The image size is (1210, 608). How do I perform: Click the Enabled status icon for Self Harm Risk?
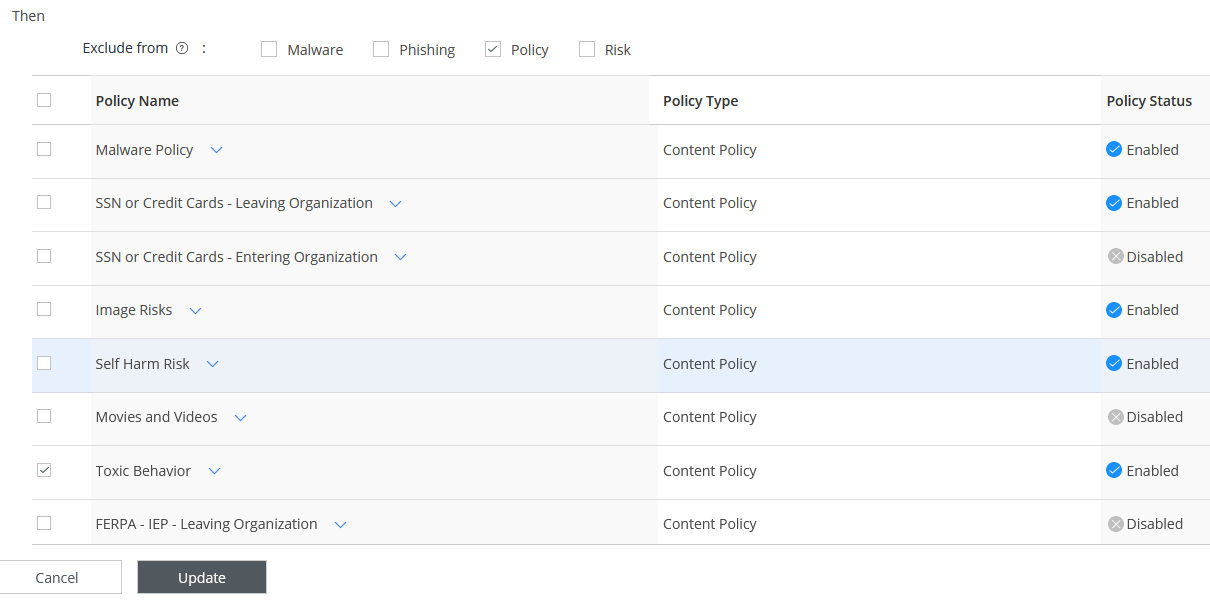pos(1113,364)
